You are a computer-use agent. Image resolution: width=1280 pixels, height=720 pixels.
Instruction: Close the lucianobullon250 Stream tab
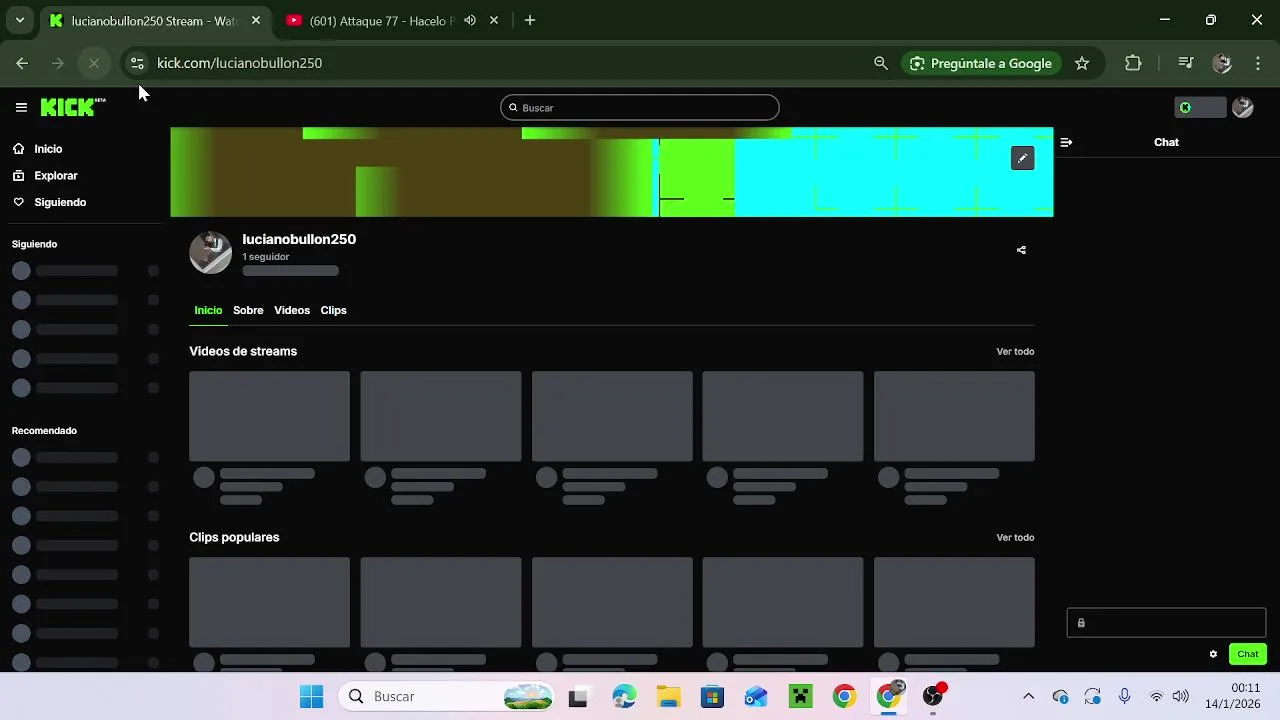(256, 20)
